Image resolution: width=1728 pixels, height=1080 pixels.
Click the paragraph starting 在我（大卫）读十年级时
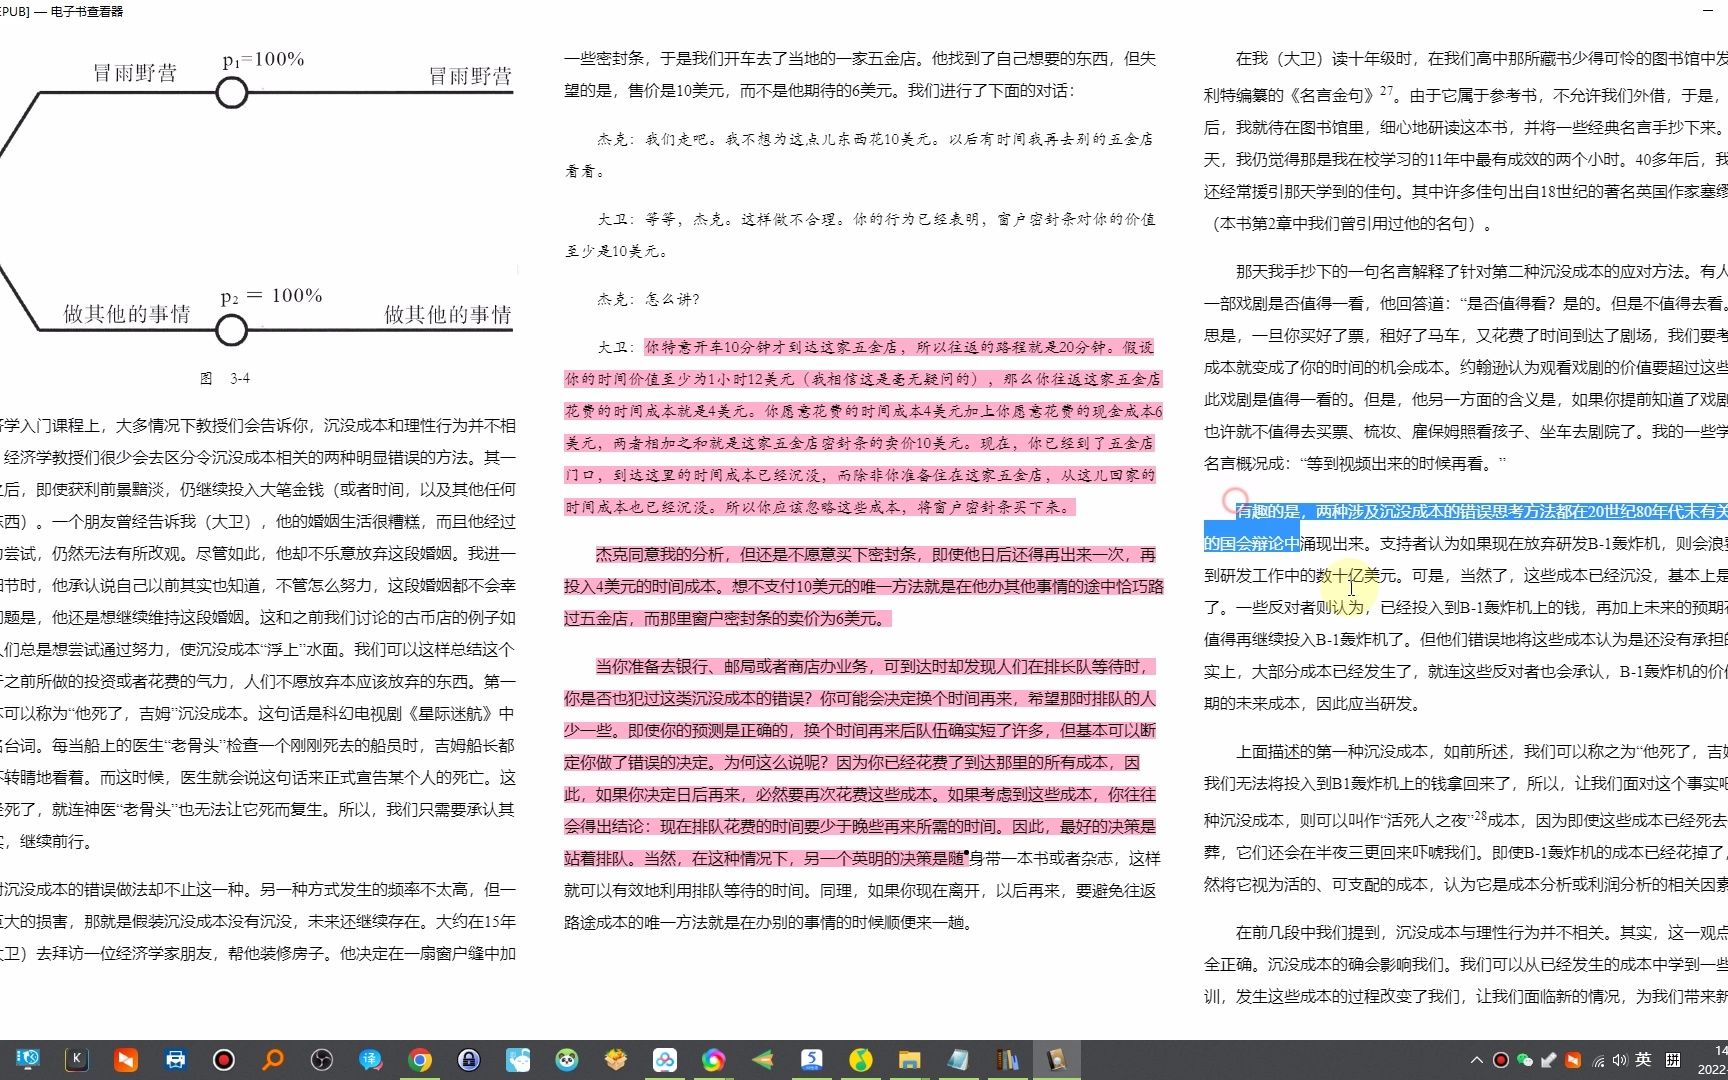[1466, 141]
